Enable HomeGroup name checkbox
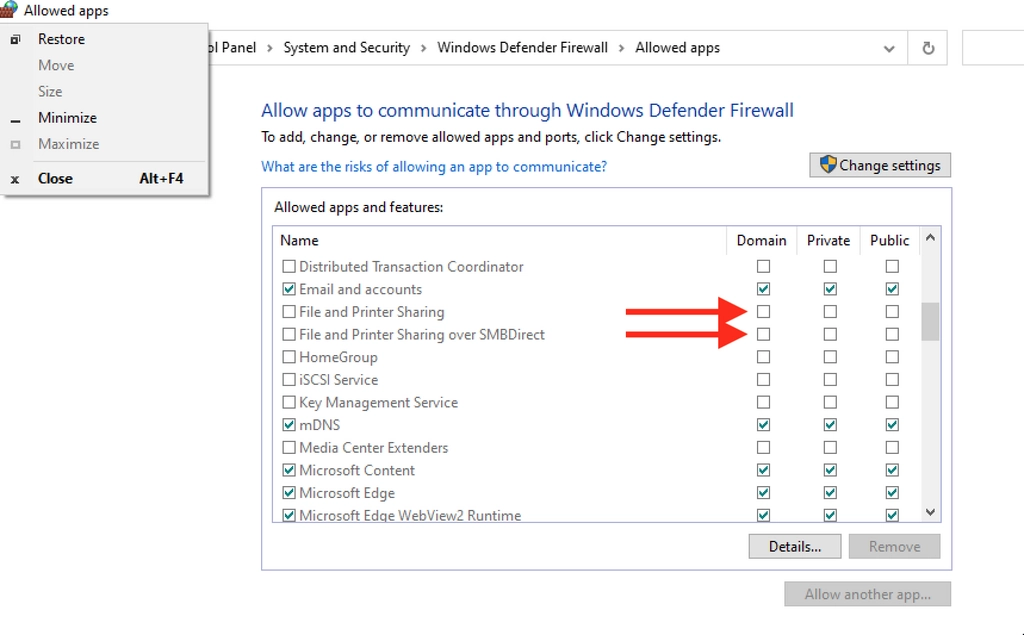Viewport: 1024px width, 635px height. point(289,357)
